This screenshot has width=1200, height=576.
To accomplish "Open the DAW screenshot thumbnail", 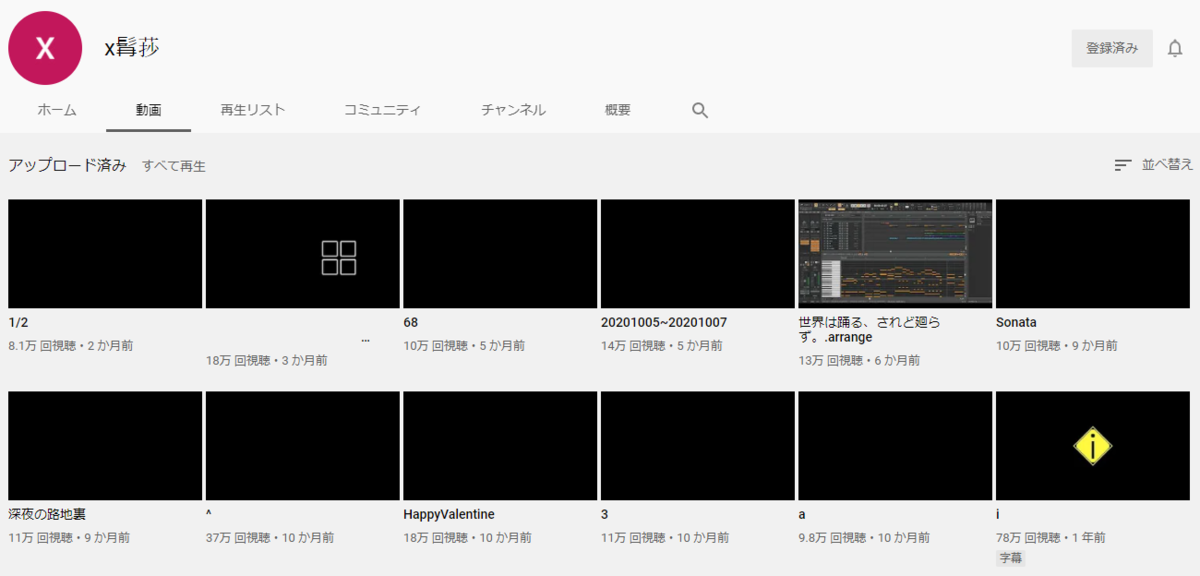I will pos(895,253).
